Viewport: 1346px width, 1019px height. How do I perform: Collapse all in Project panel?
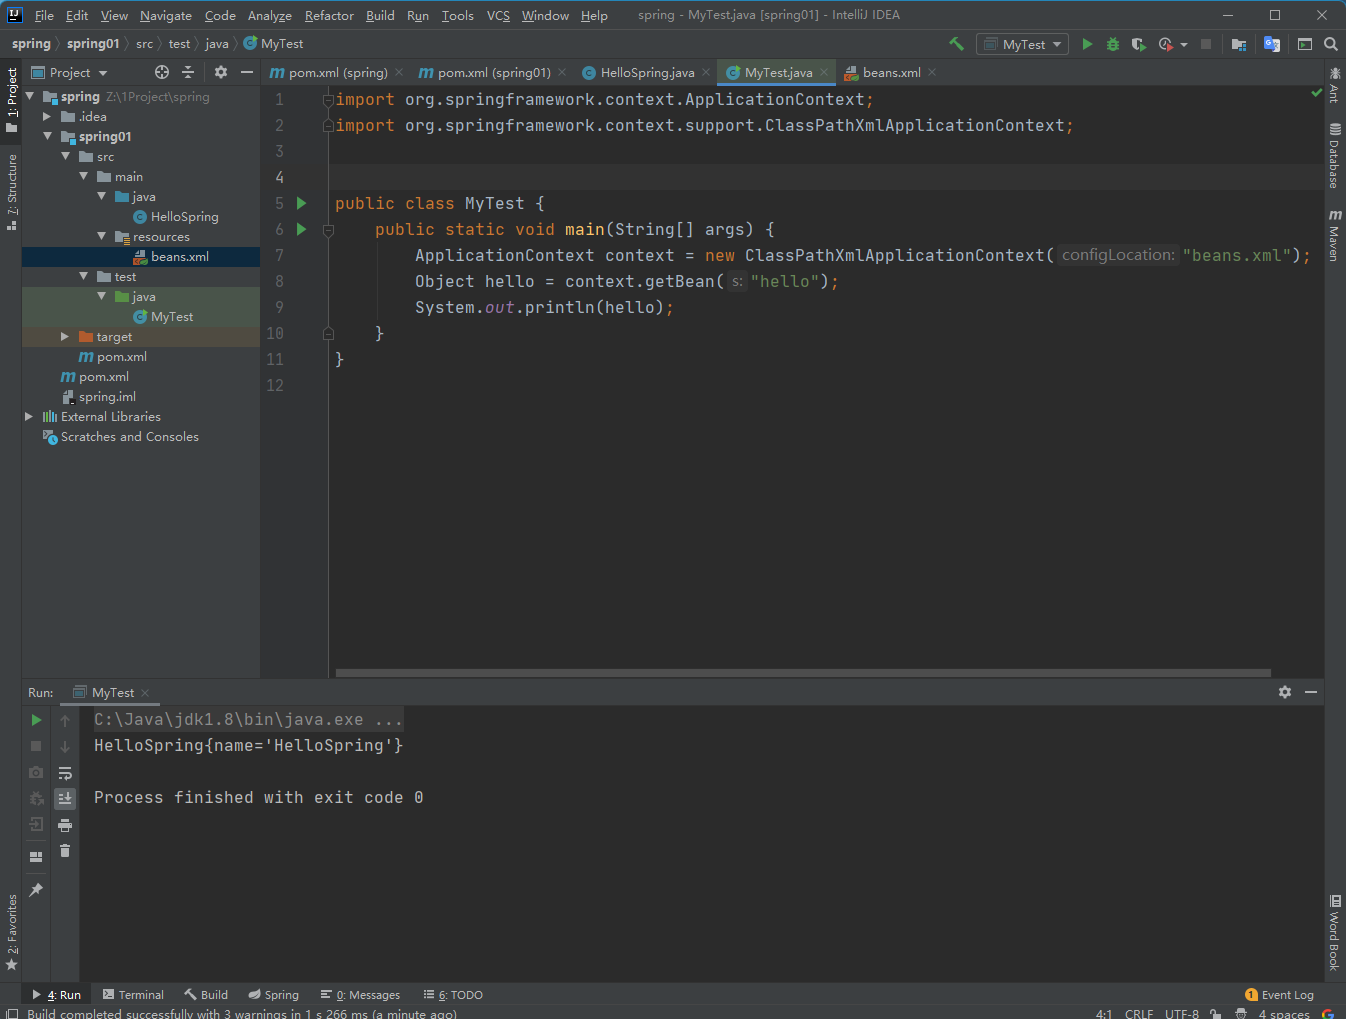tap(188, 72)
